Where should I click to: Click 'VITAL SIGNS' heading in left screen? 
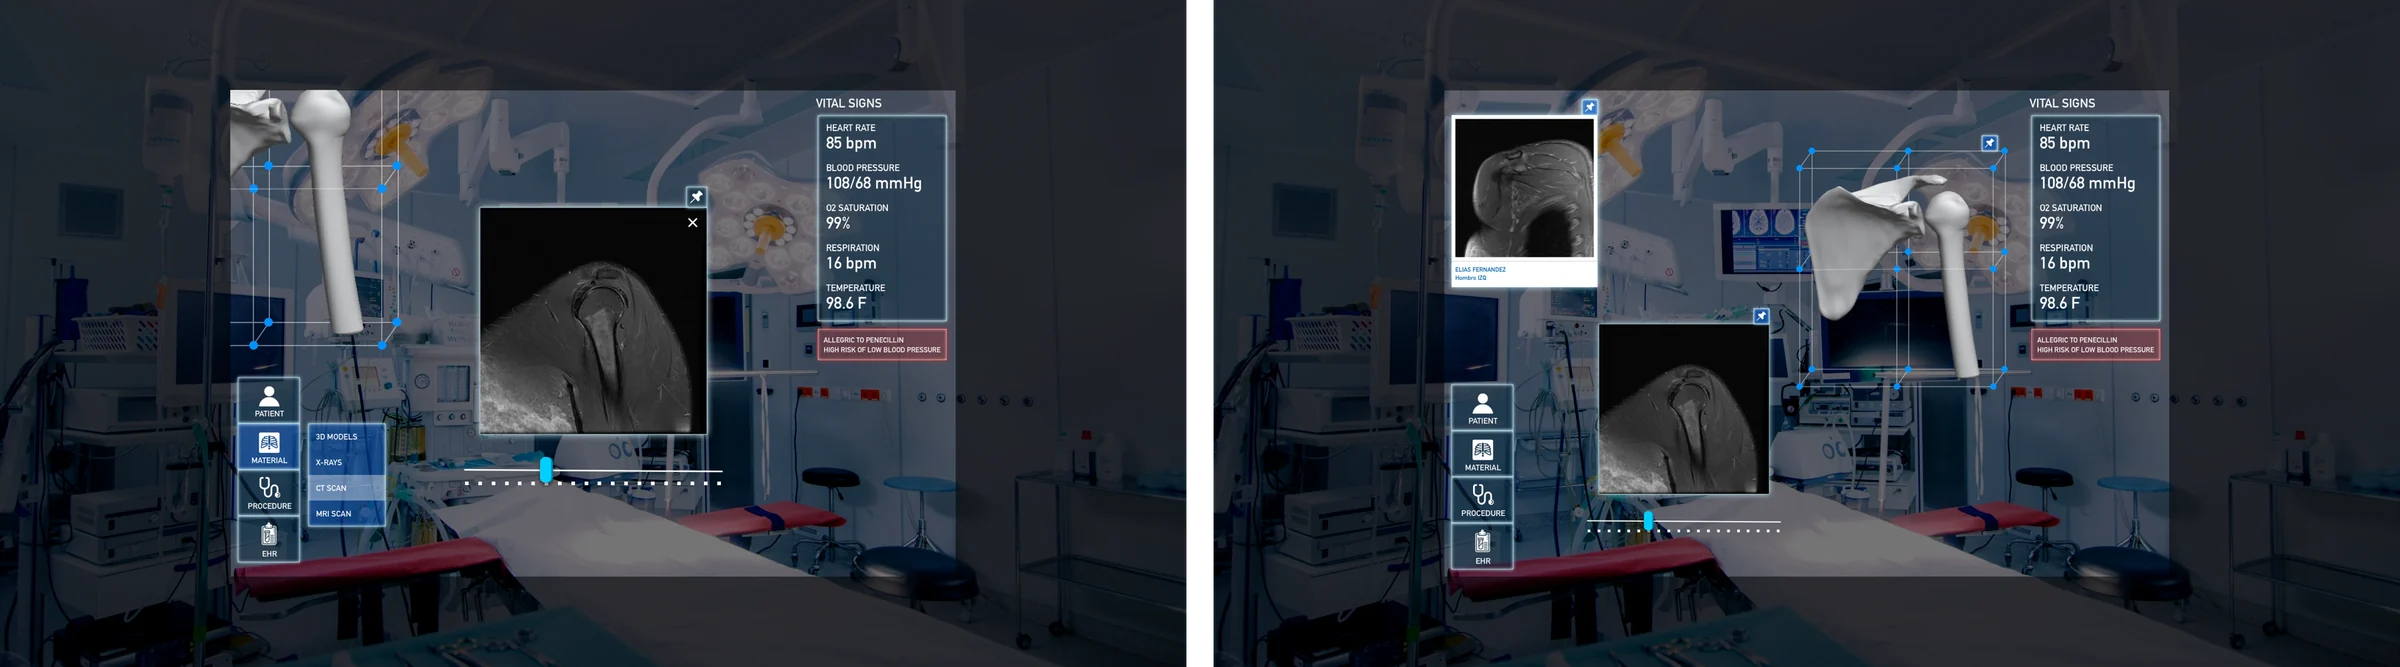click(x=848, y=103)
